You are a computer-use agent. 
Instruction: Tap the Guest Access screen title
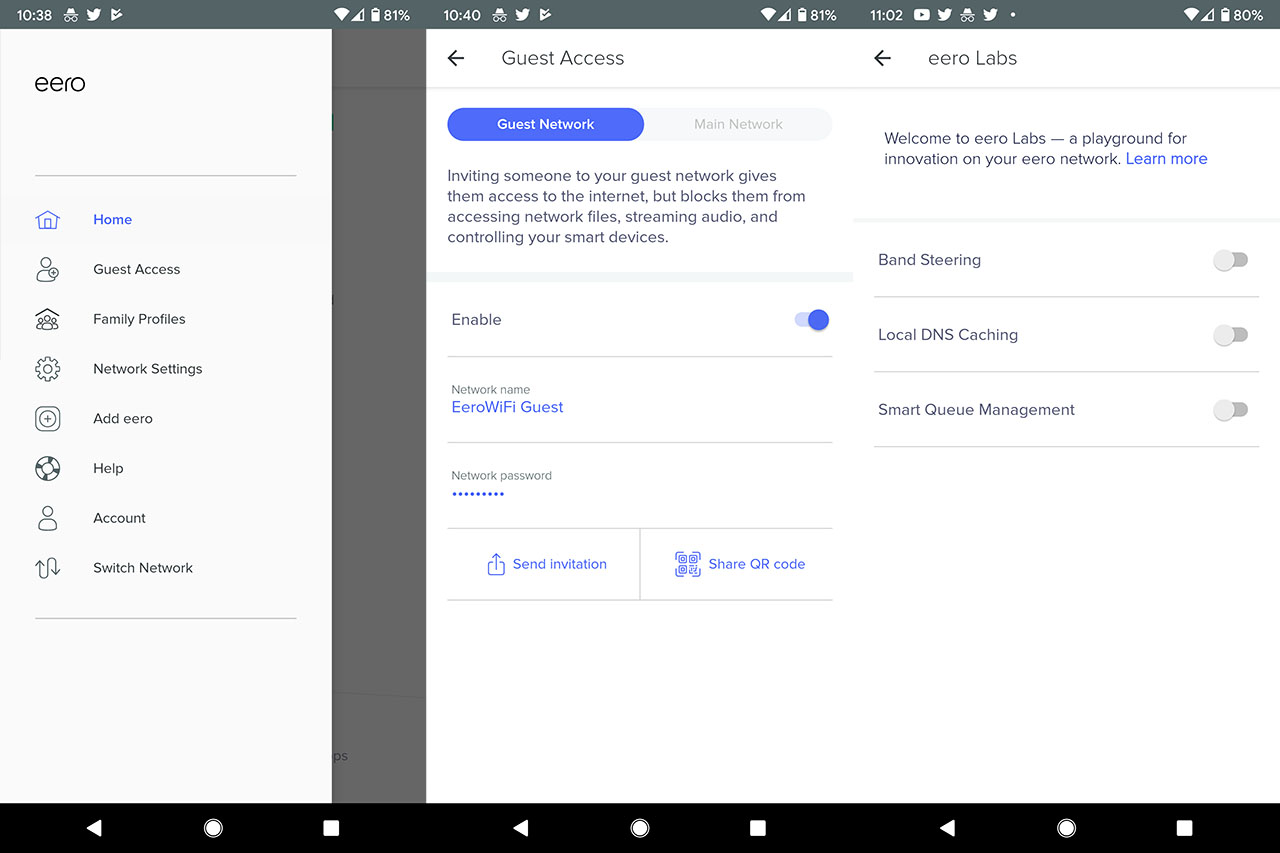pyautogui.click(x=563, y=58)
